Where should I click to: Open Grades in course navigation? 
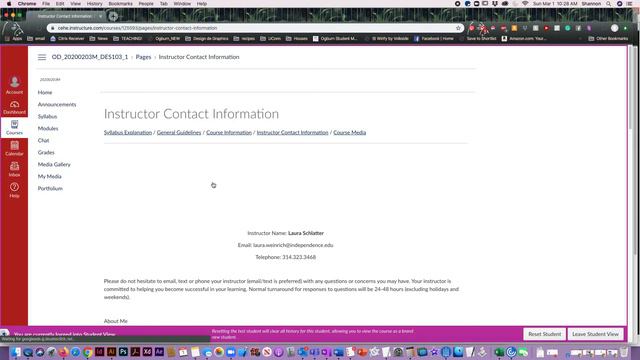click(x=46, y=152)
